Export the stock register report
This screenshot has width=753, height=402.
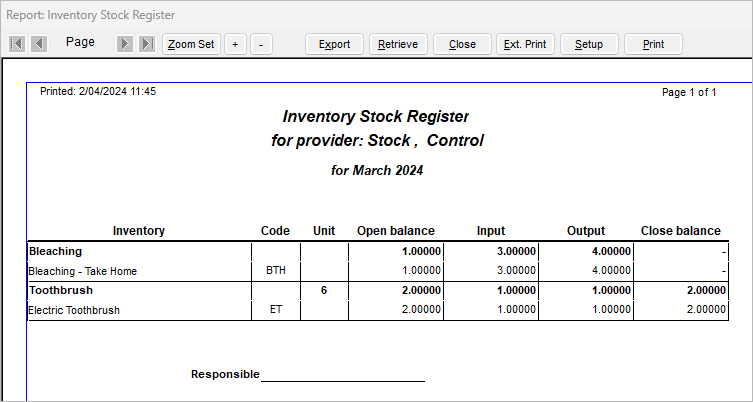tap(334, 44)
